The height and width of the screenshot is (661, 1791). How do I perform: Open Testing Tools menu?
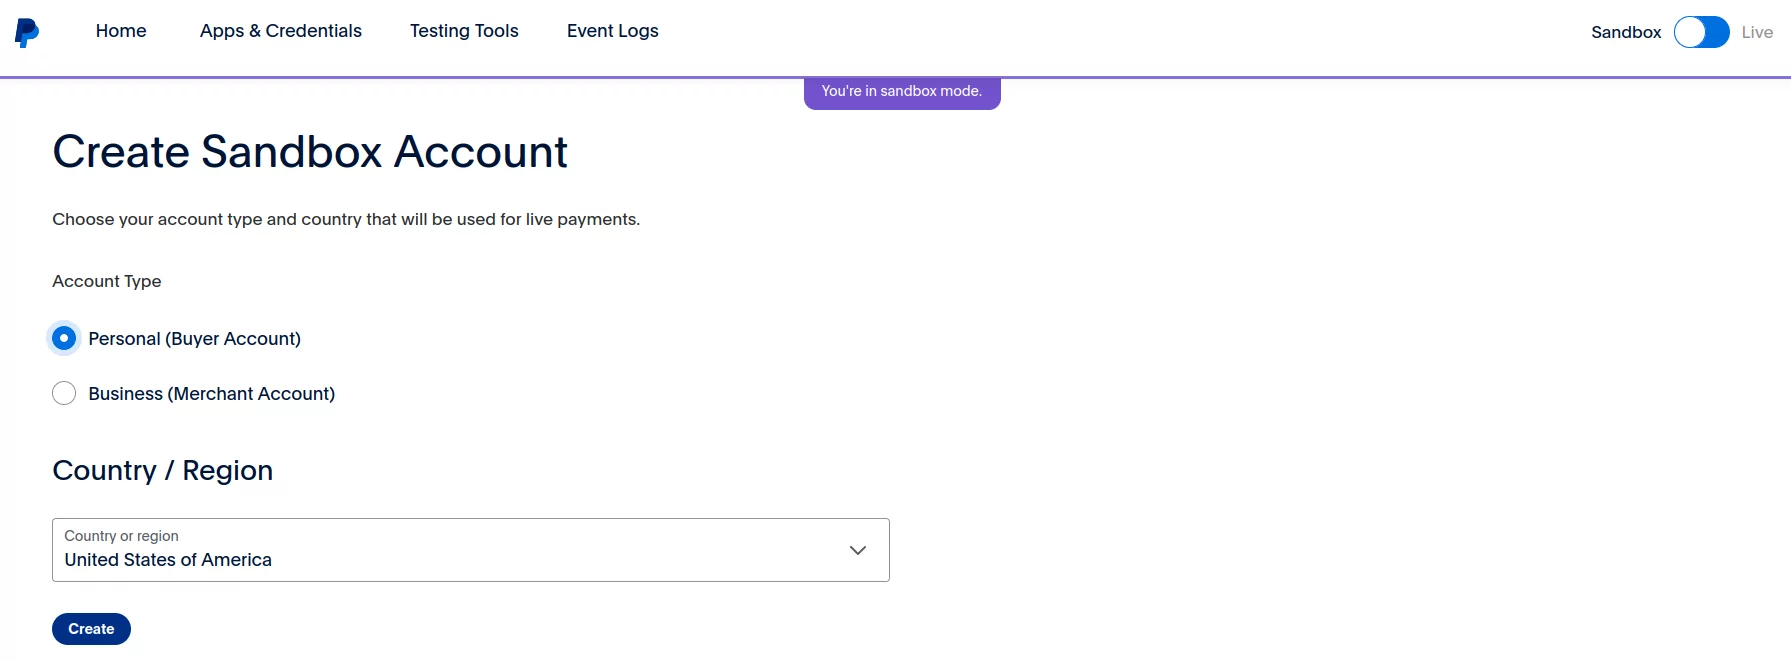(x=464, y=31)
